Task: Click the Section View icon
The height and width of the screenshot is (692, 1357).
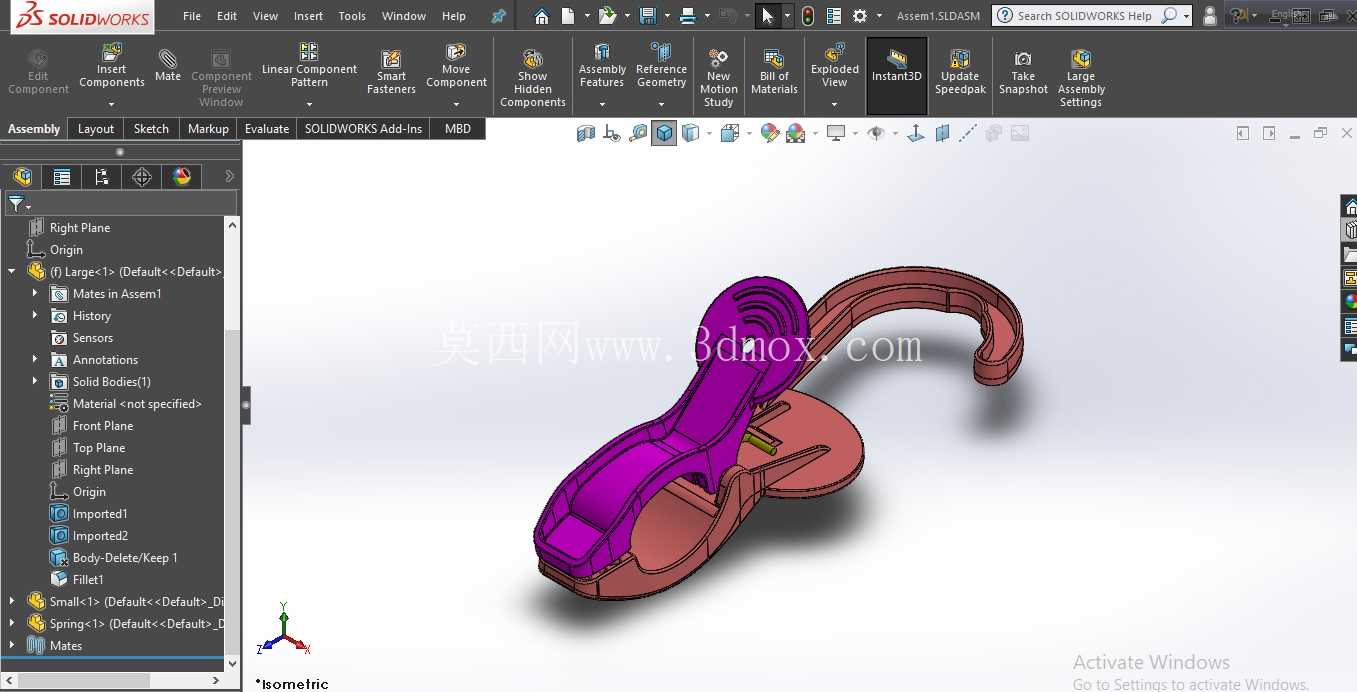Action: 586,133
